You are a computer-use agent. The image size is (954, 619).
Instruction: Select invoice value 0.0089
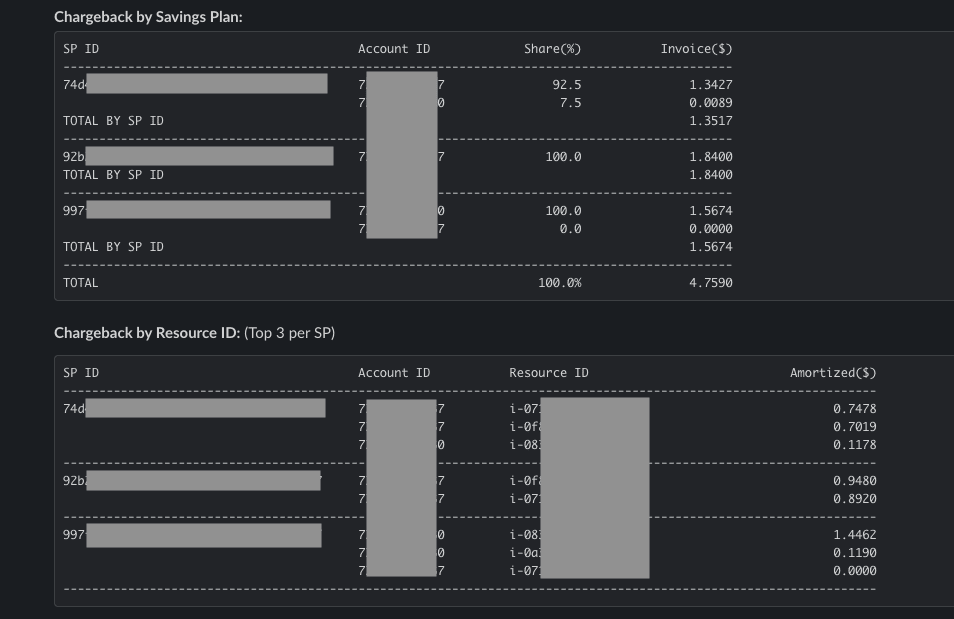[x=711, y=103]
